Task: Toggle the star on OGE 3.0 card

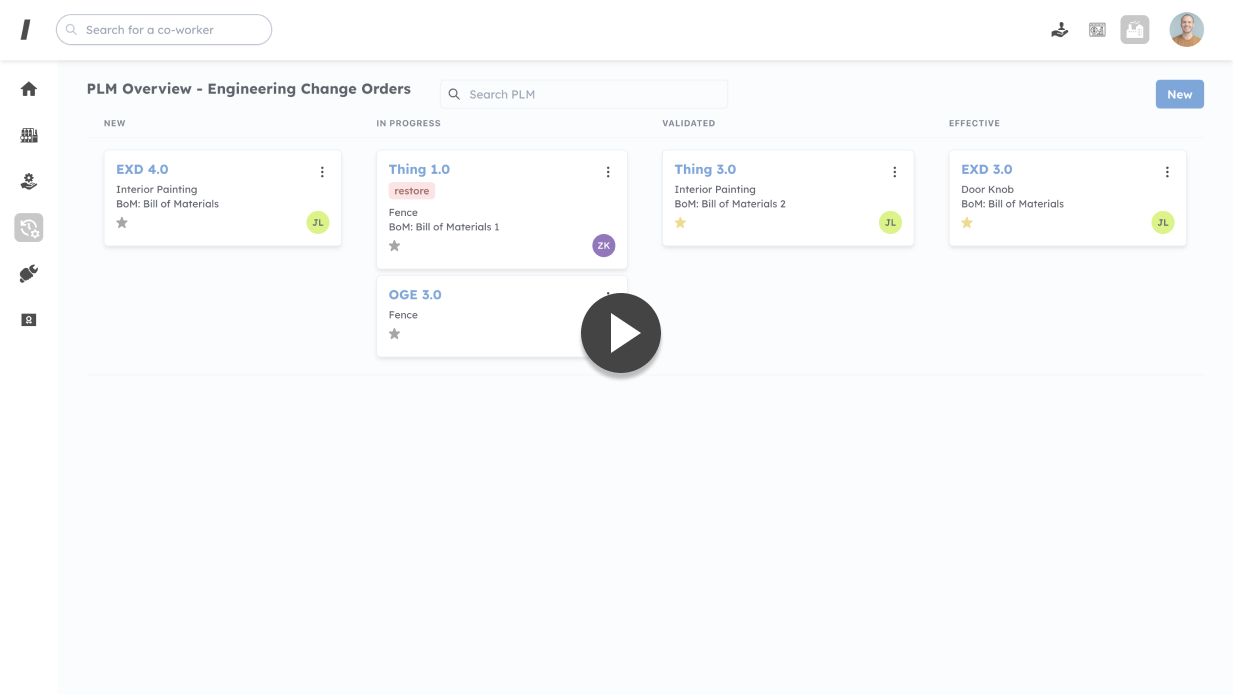Action: tap(394, 334)
